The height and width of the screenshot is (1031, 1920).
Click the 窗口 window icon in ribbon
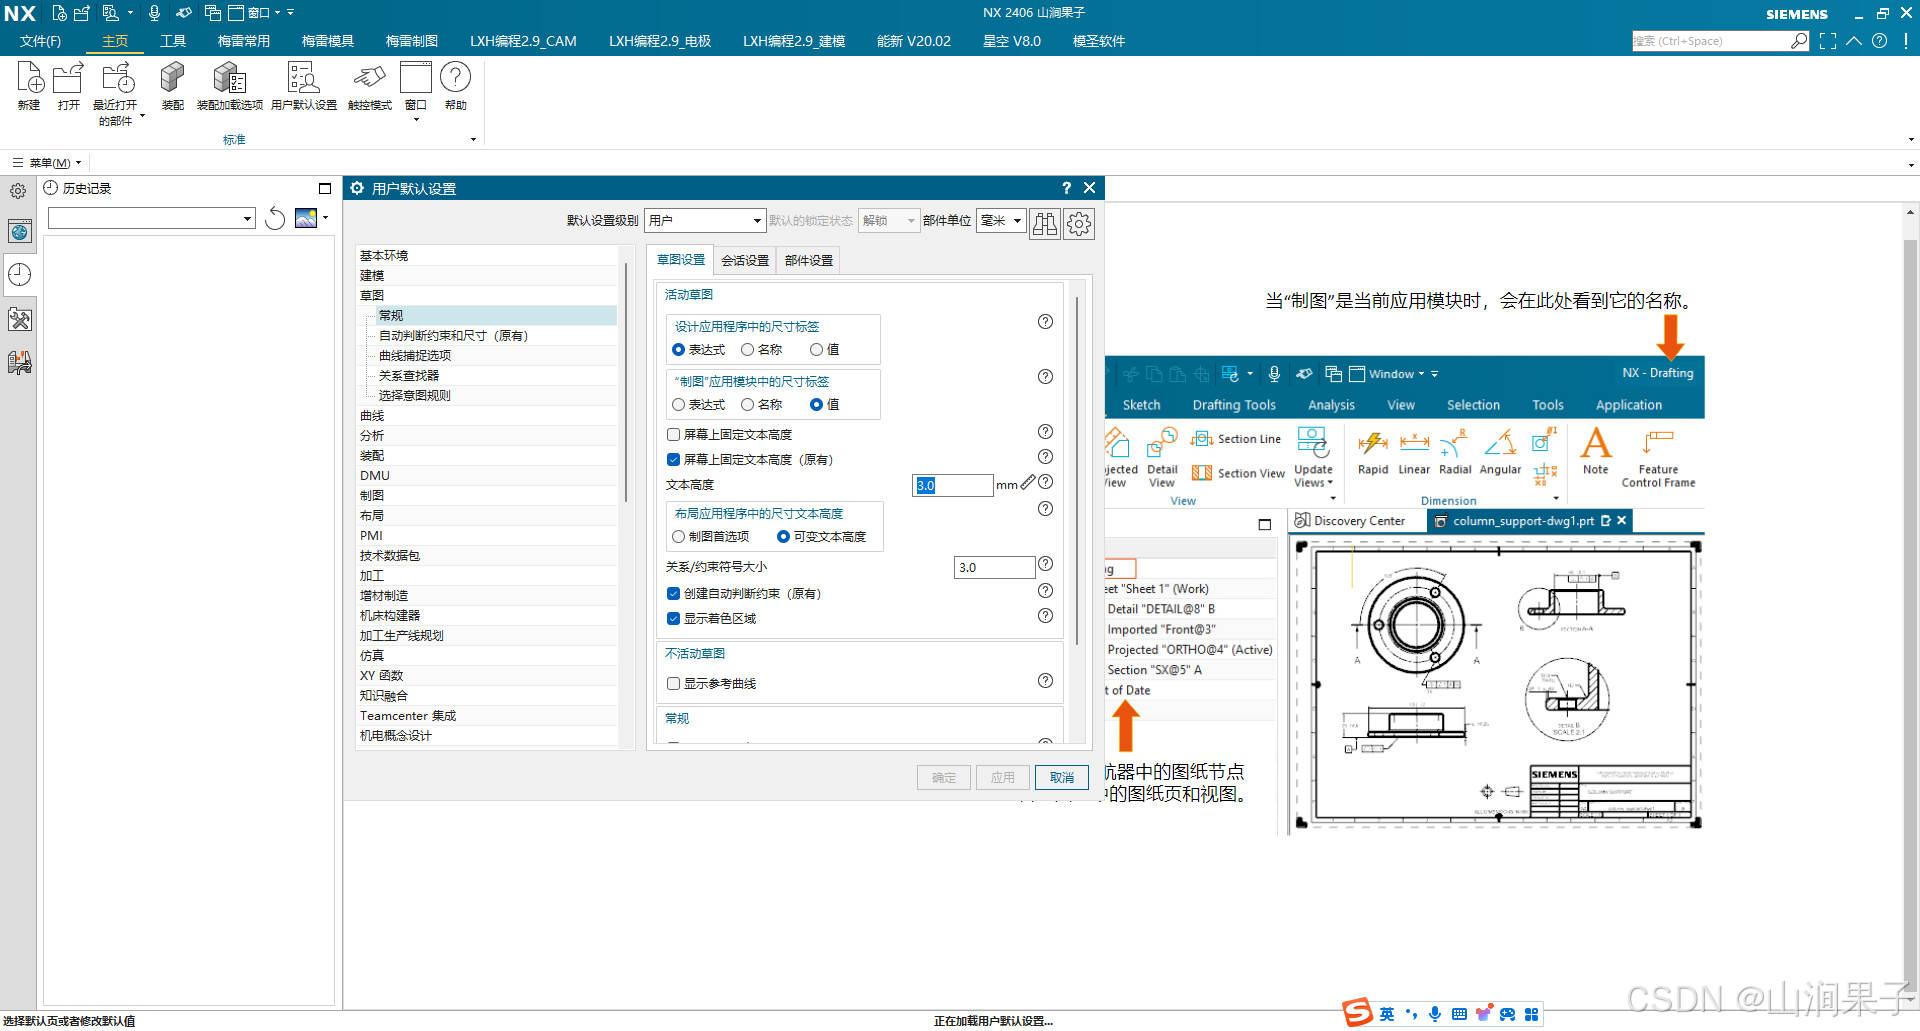(416, 78)
